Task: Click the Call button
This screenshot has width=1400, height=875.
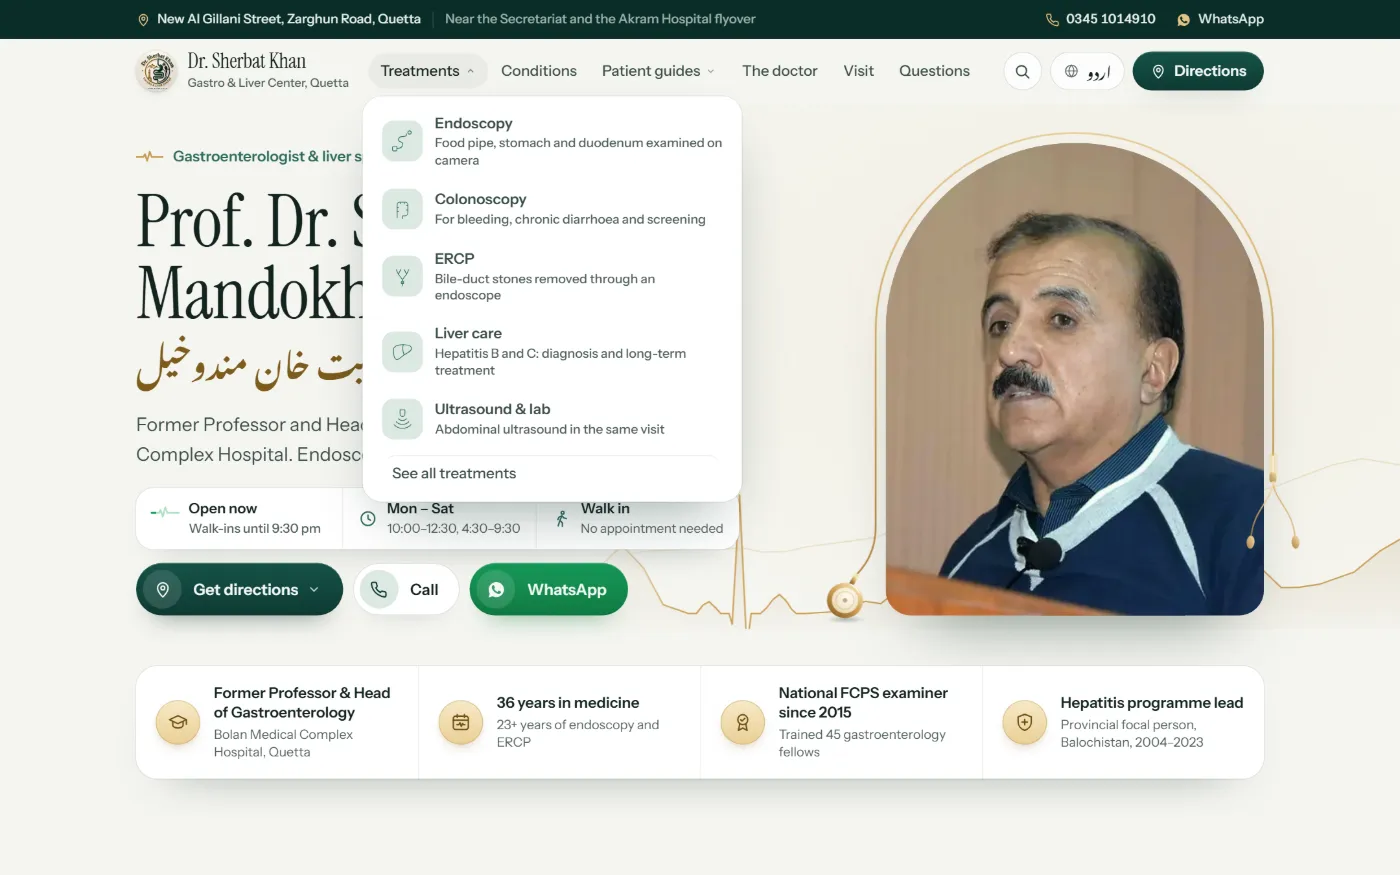Action: pos(406,590)
